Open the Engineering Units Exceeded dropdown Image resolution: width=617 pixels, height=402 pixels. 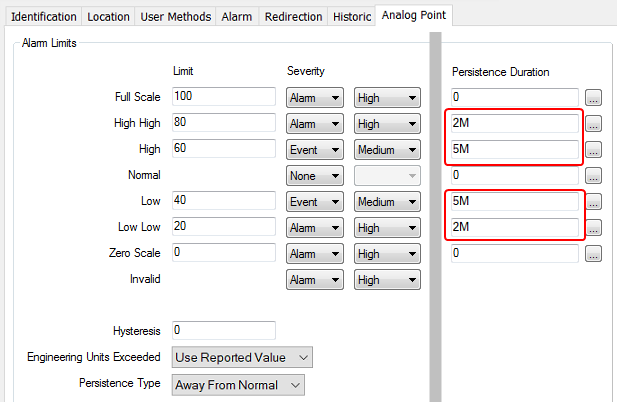pyautogui.click(x=241, y=357)
